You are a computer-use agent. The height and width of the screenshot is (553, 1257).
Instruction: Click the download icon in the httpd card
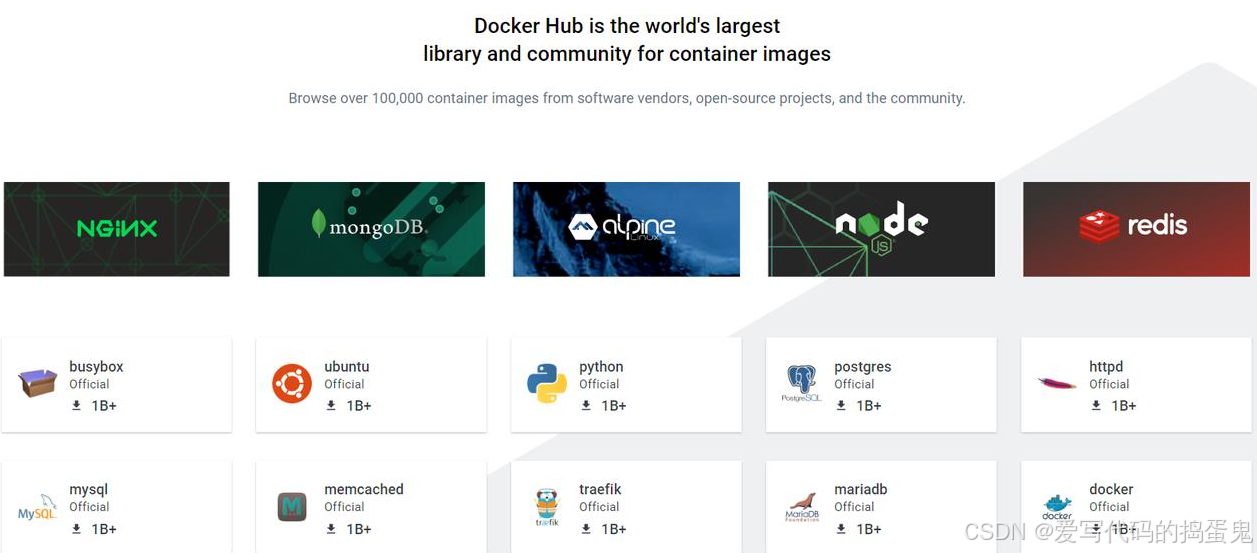click(1096, 405)
